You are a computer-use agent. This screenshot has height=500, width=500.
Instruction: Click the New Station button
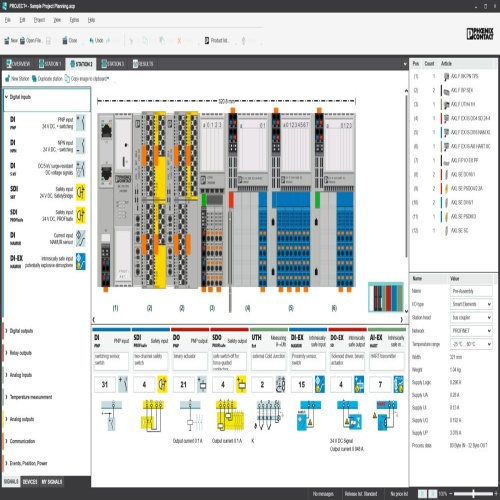17,79
